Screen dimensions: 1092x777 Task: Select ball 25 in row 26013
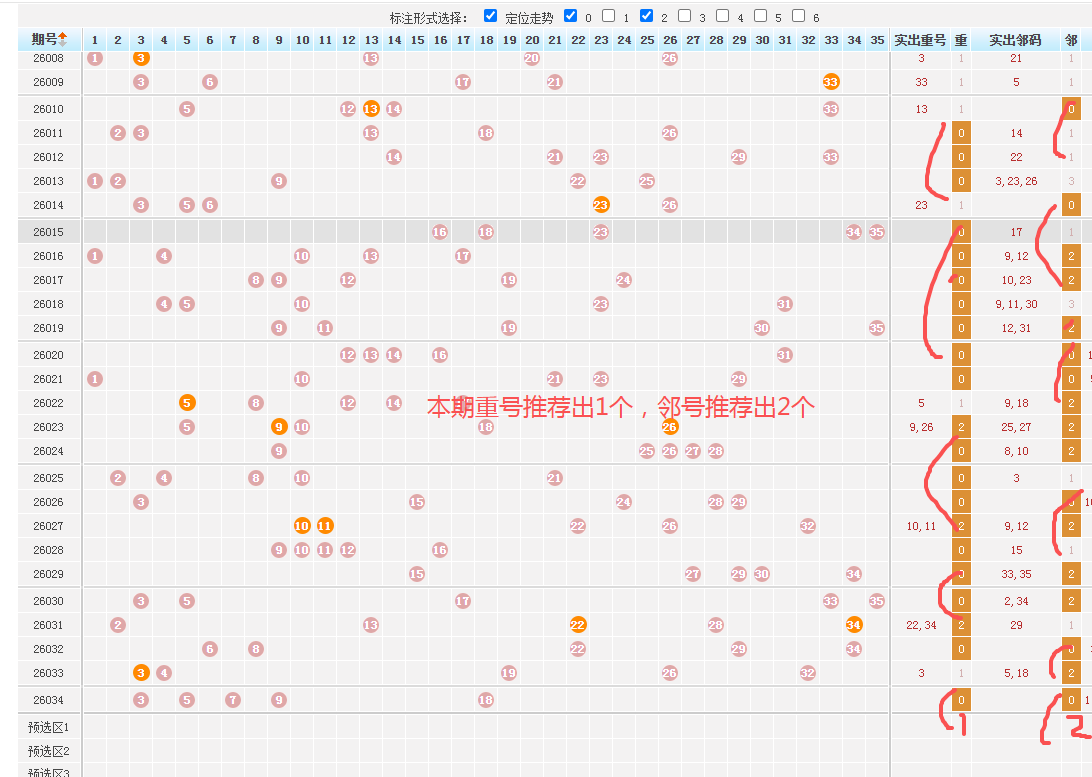(647, 181)
